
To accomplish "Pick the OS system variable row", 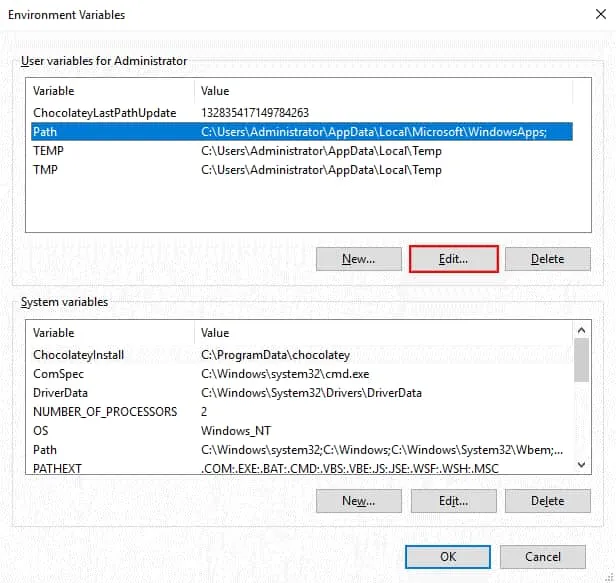I will pyautogui.click(x=41, y=431).
